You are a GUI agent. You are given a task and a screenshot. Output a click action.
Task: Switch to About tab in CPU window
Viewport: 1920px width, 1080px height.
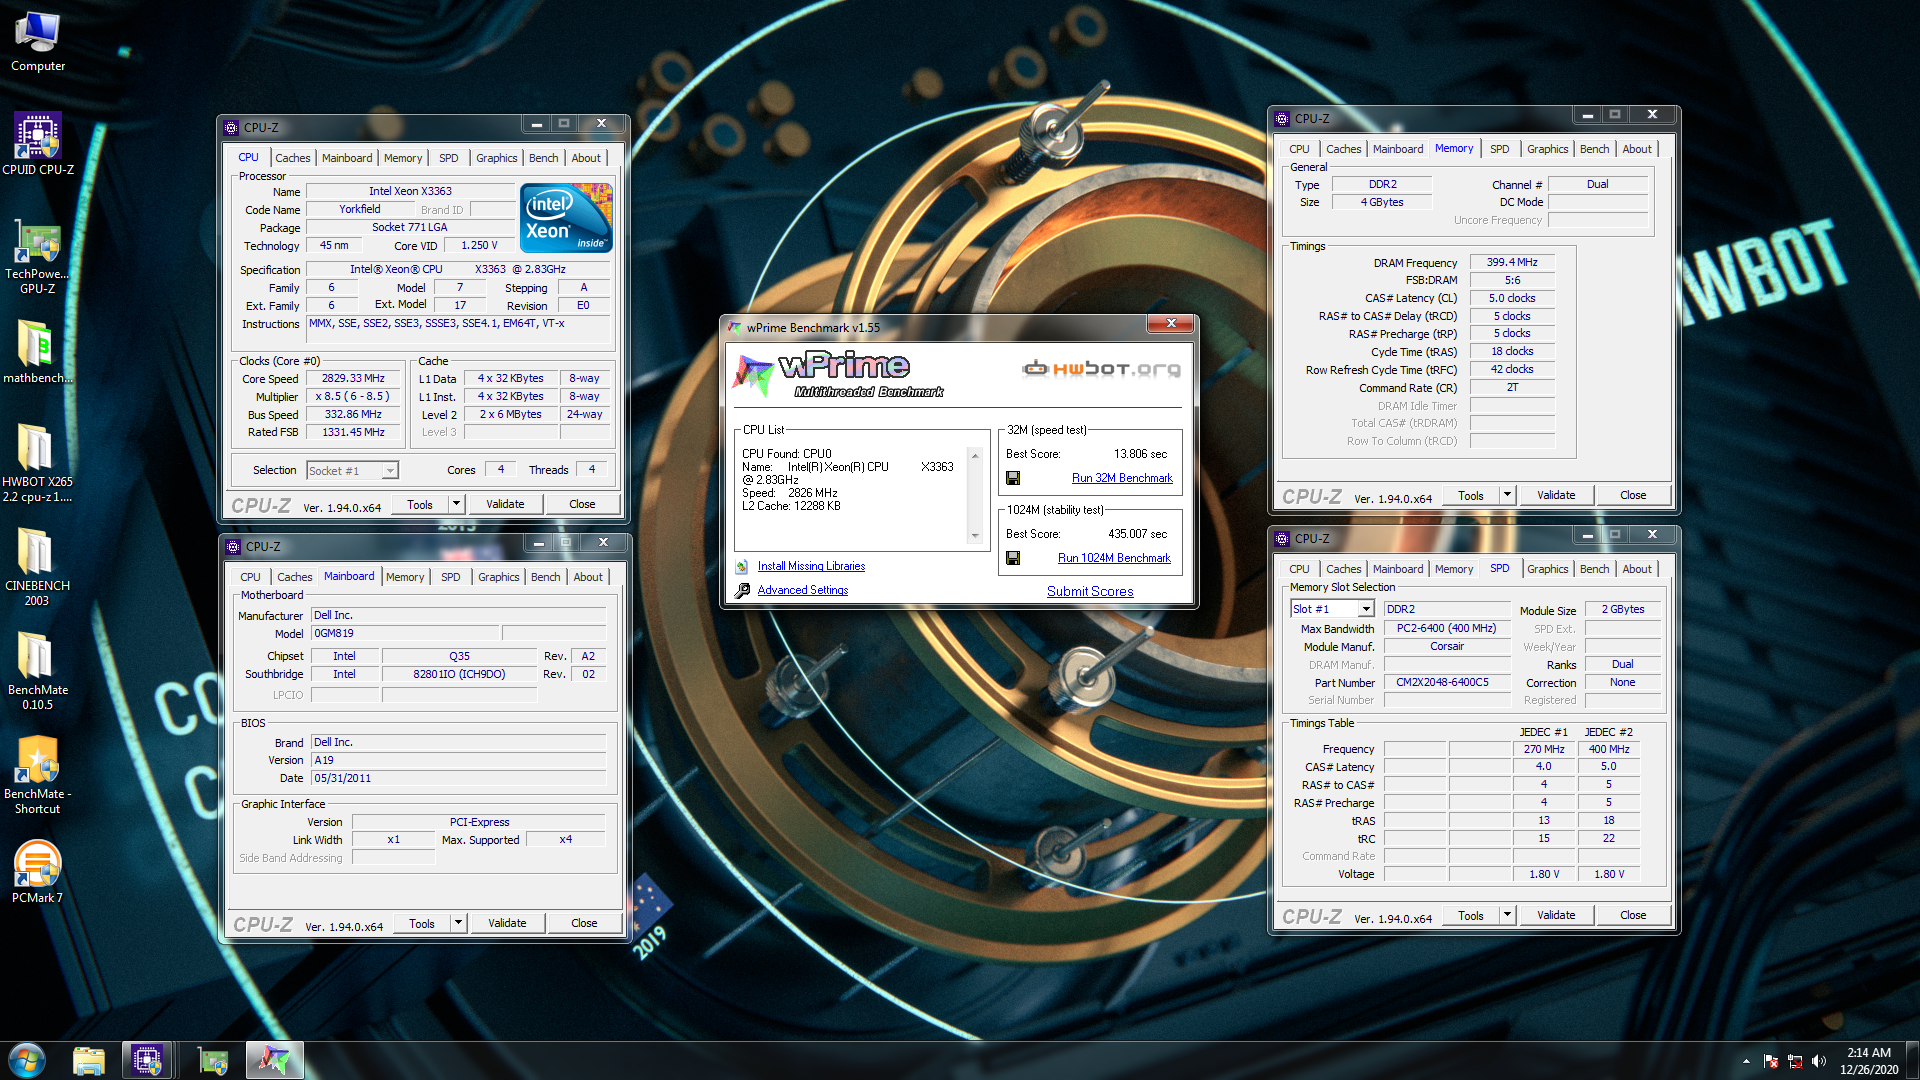pyautogui.click(x=586, y=158)
